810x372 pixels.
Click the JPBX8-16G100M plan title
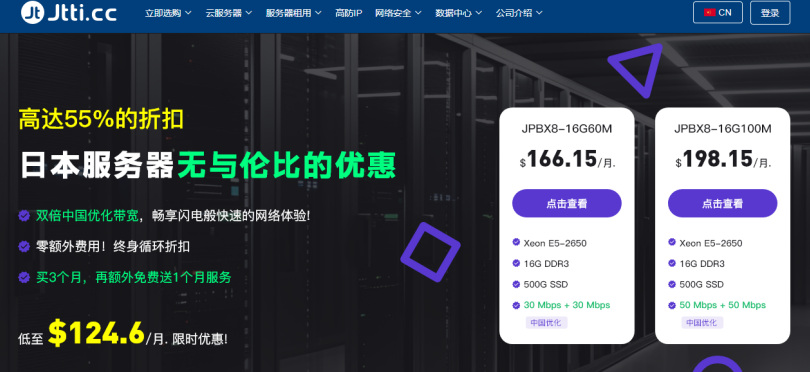point(722,129)
